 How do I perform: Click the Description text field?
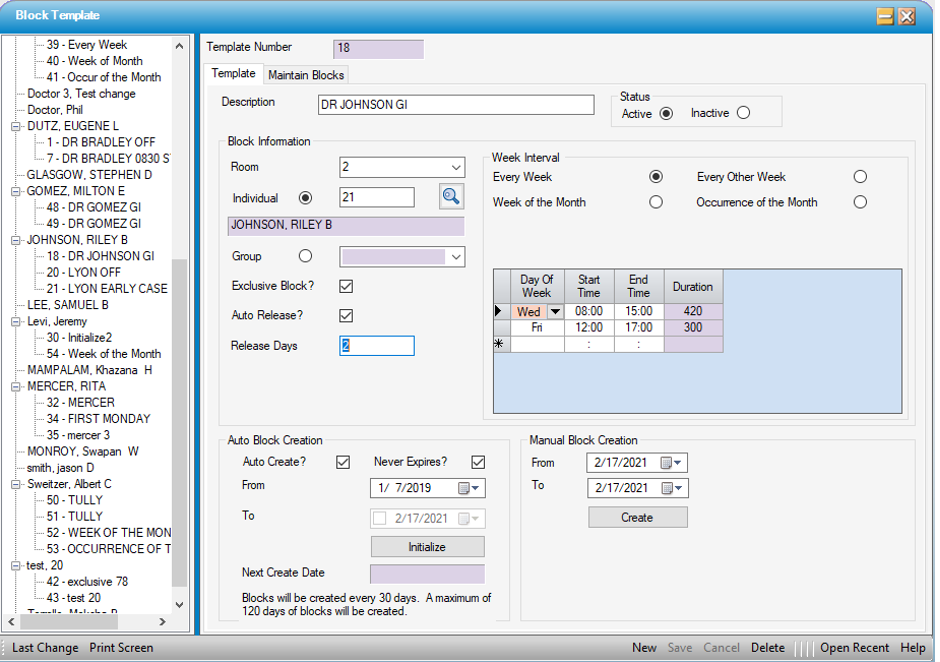tap(456, 105)
